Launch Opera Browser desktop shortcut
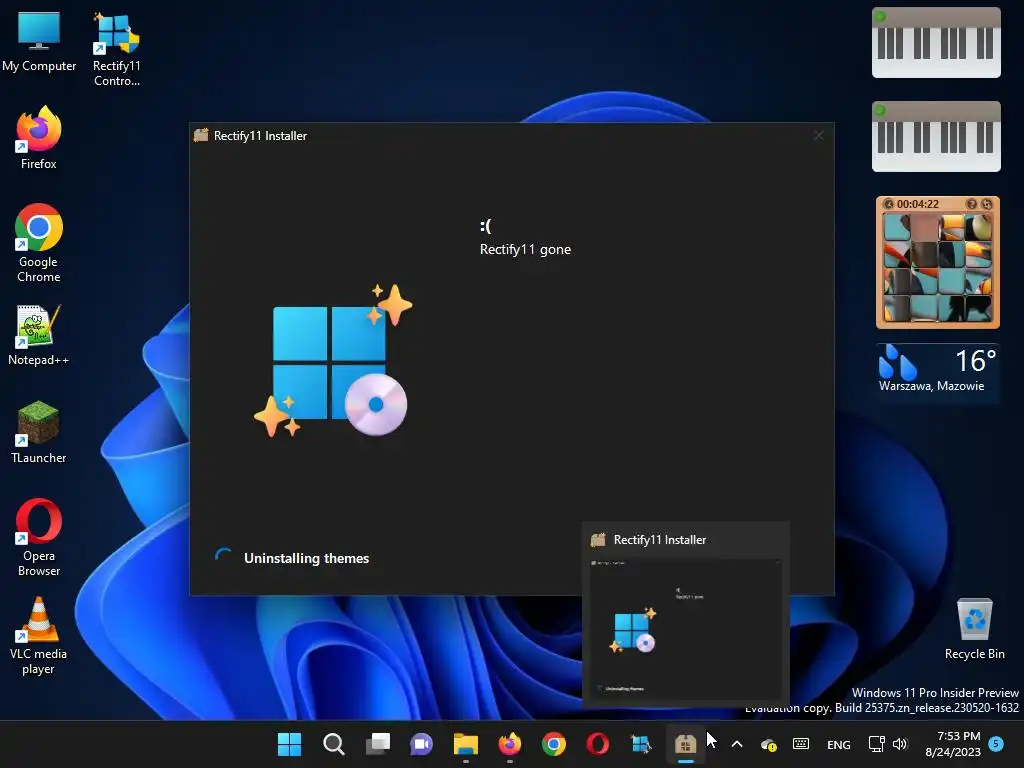The image size is (1024, 768). pyautogui.click(x=39, y=537)
